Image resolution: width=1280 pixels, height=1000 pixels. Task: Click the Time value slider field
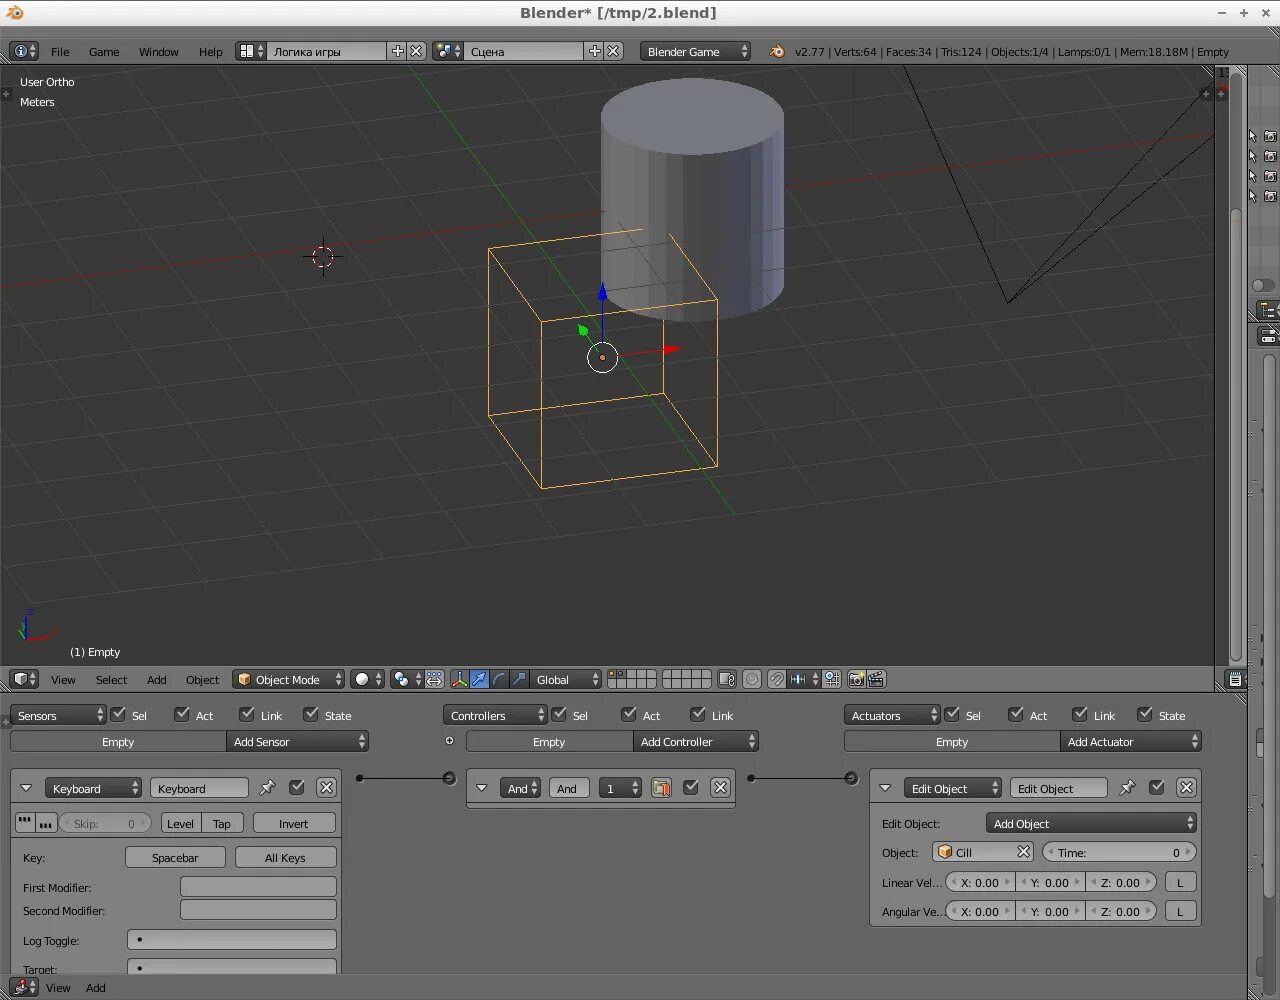click(x=1119, y=853)
